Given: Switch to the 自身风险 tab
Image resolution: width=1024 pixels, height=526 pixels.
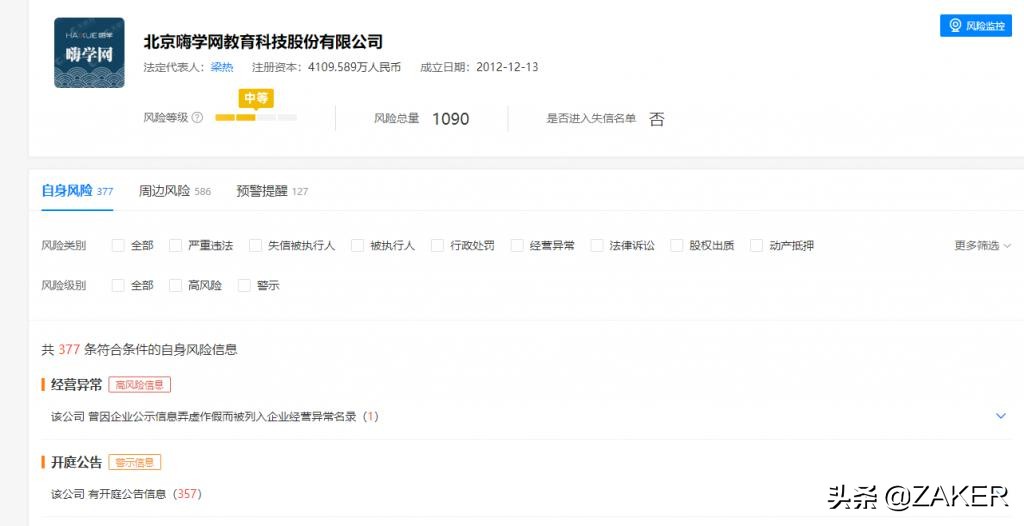Looking at the screenshot, I should point(77,191).
